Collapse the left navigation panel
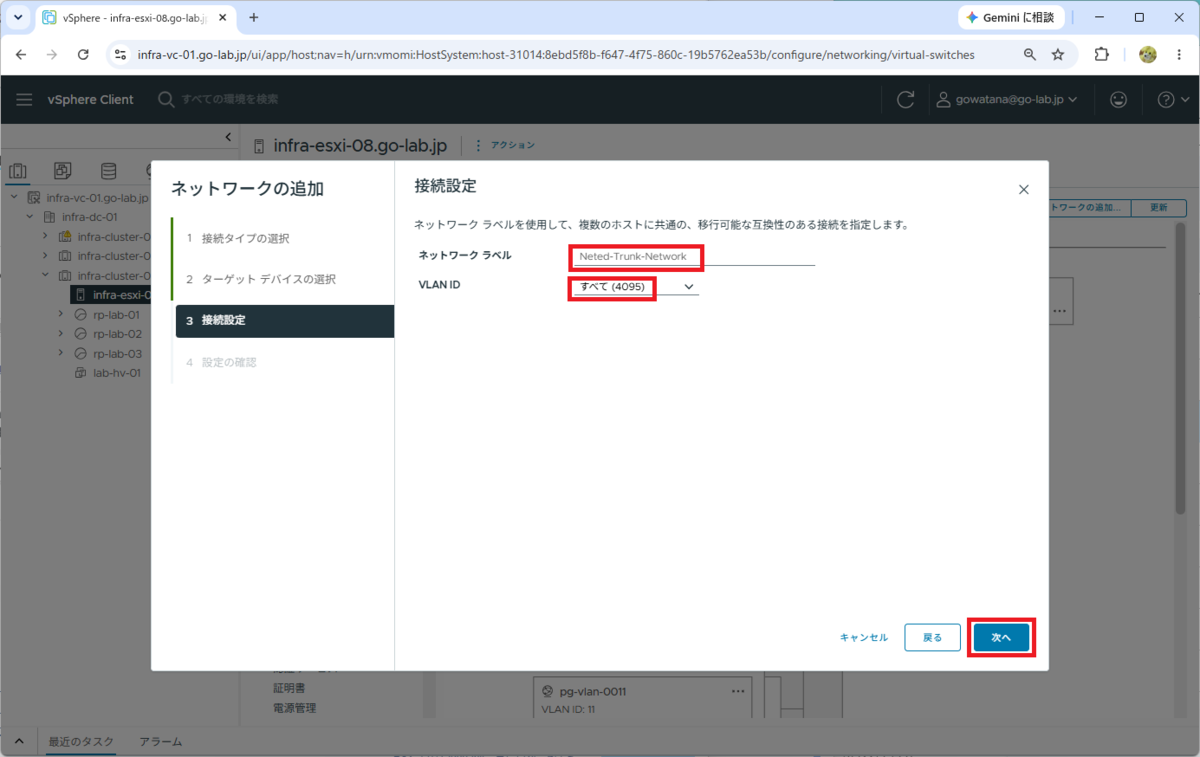Viewport: 1200px width, 757px height. (228, 137)
